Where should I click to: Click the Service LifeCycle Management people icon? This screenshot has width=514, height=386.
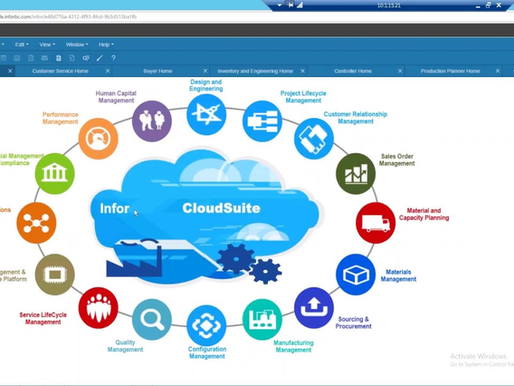pos(98,308)
